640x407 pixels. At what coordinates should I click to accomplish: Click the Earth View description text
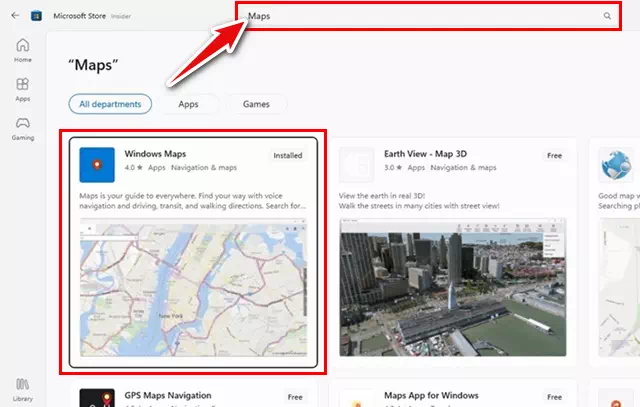point(419,201)
